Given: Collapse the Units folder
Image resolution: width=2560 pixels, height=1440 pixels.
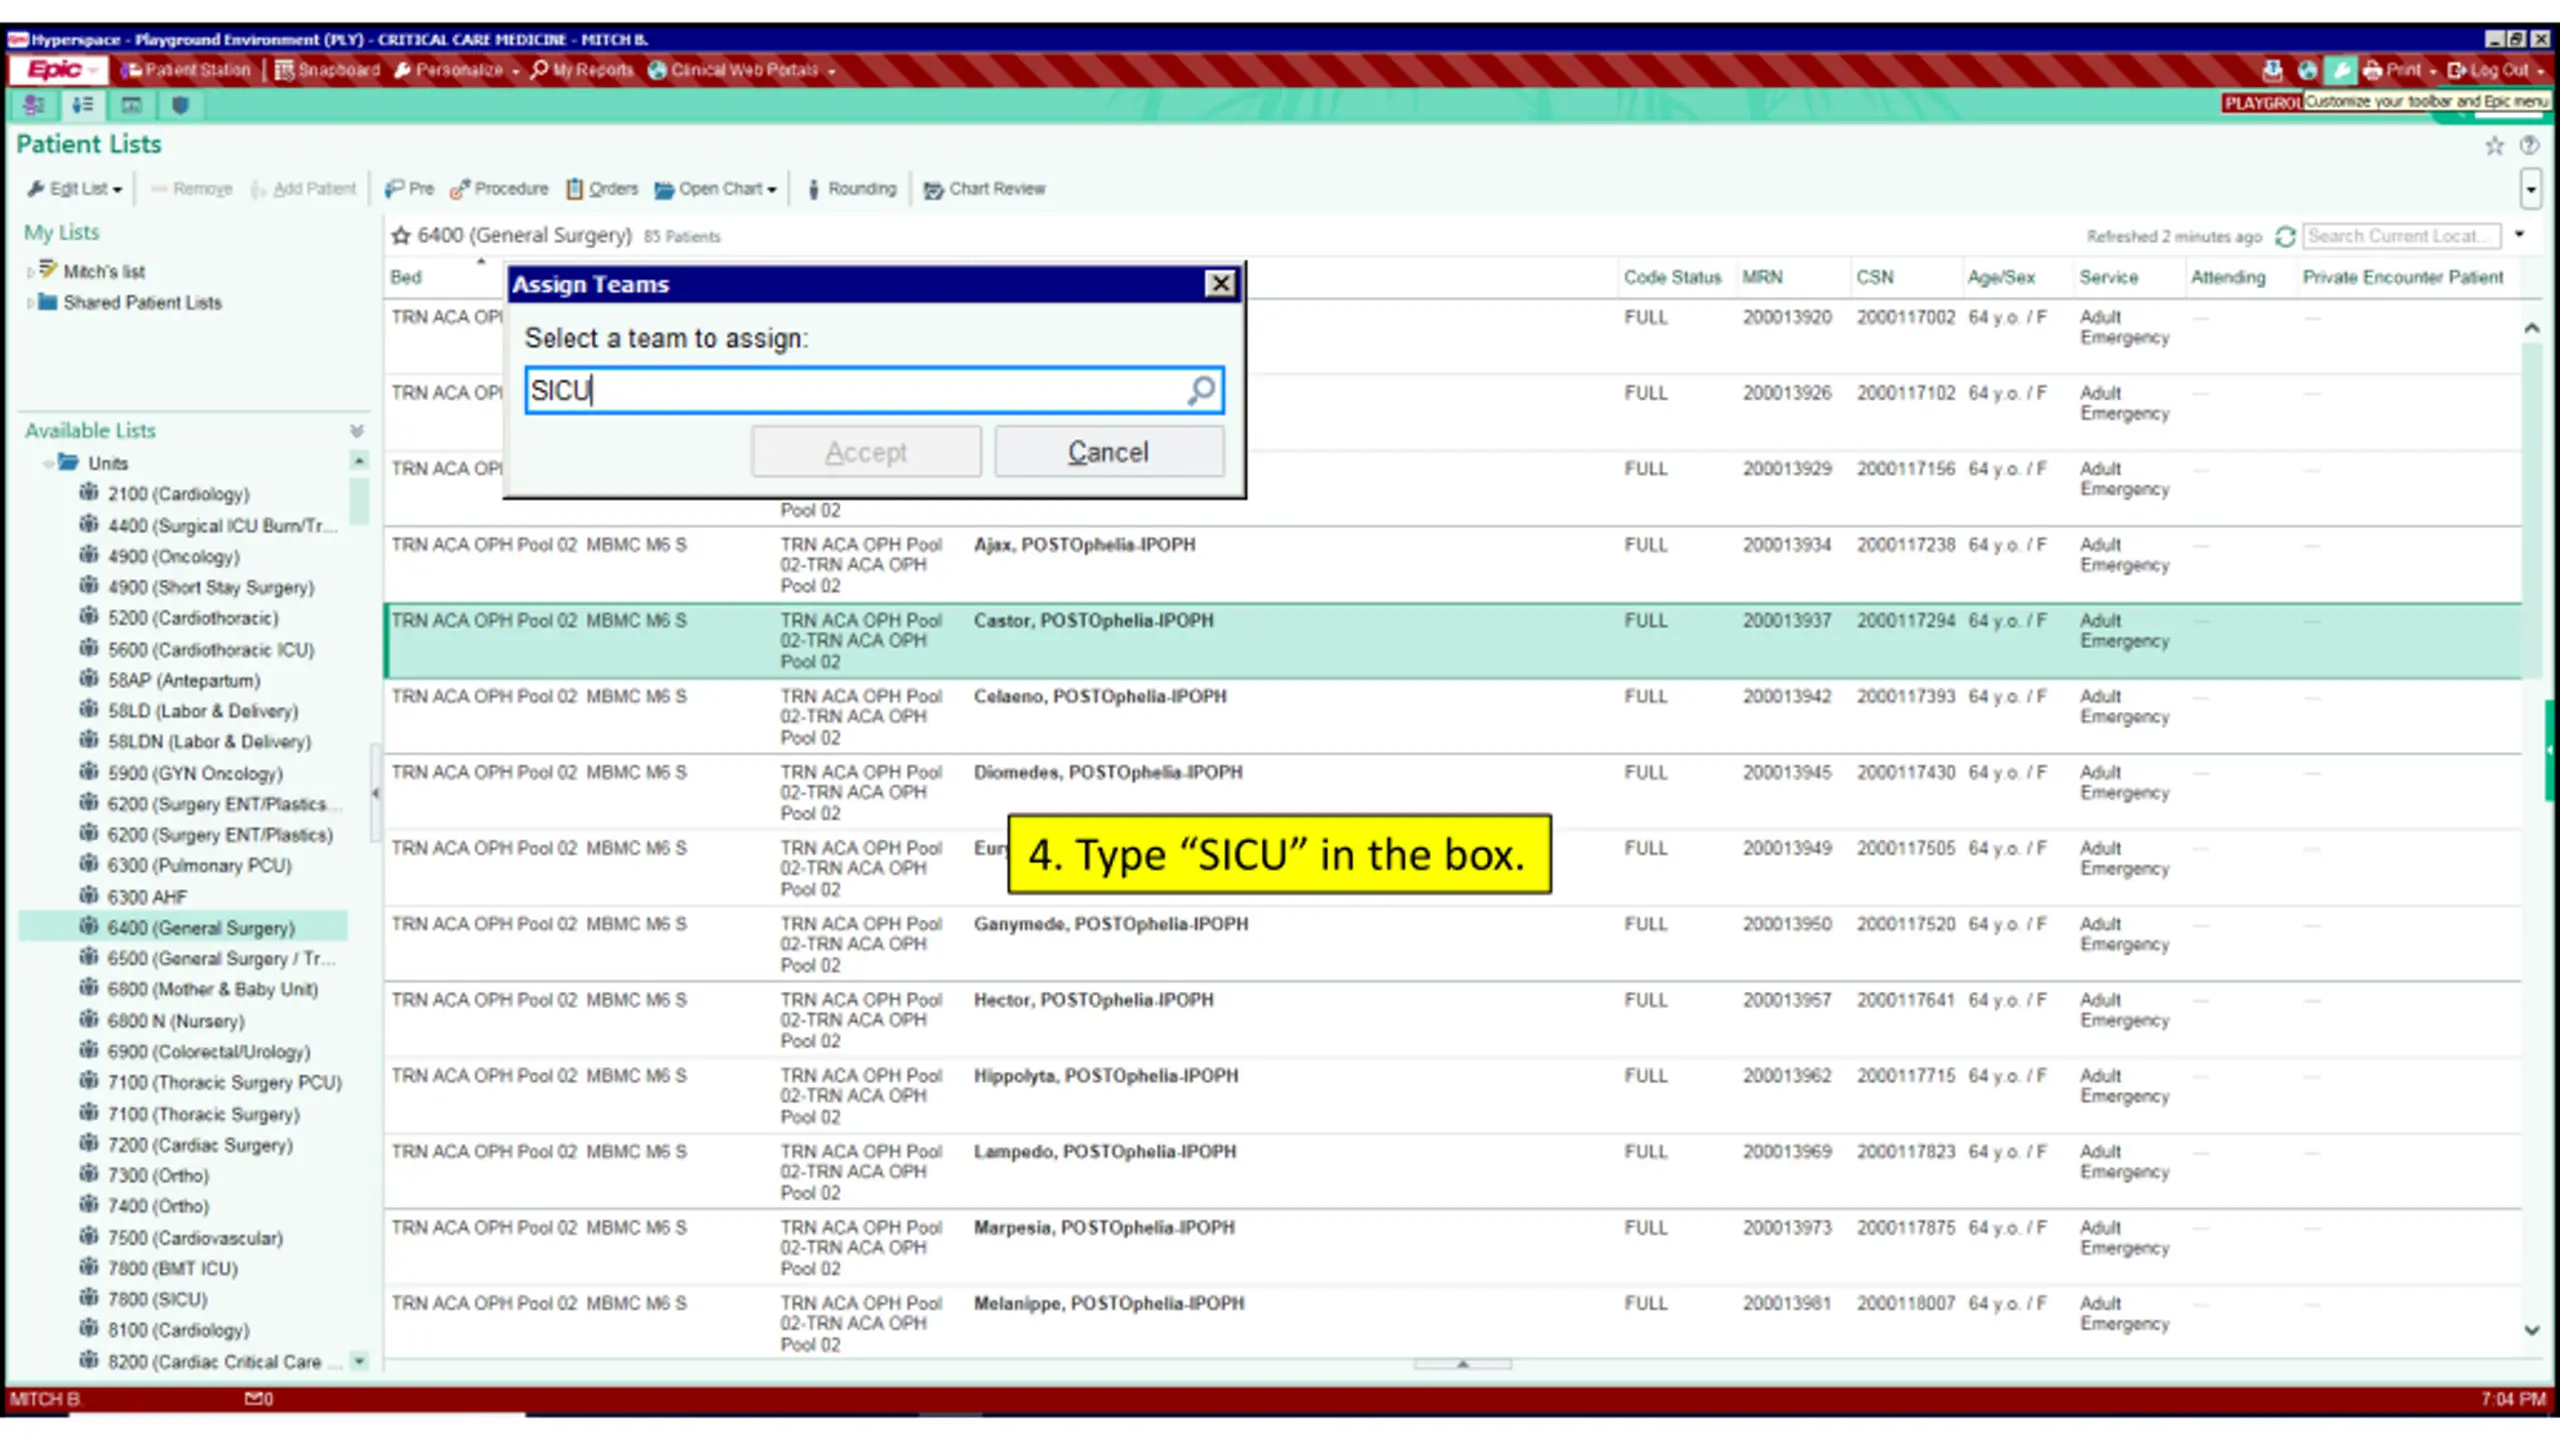Looking at the screenshot, I should [47, 464].
